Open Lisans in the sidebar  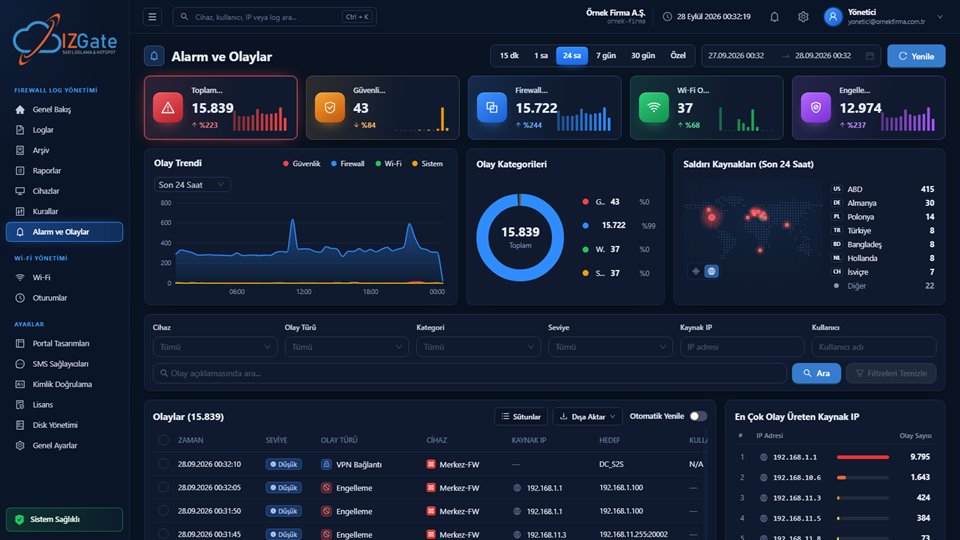coord(64,405)
